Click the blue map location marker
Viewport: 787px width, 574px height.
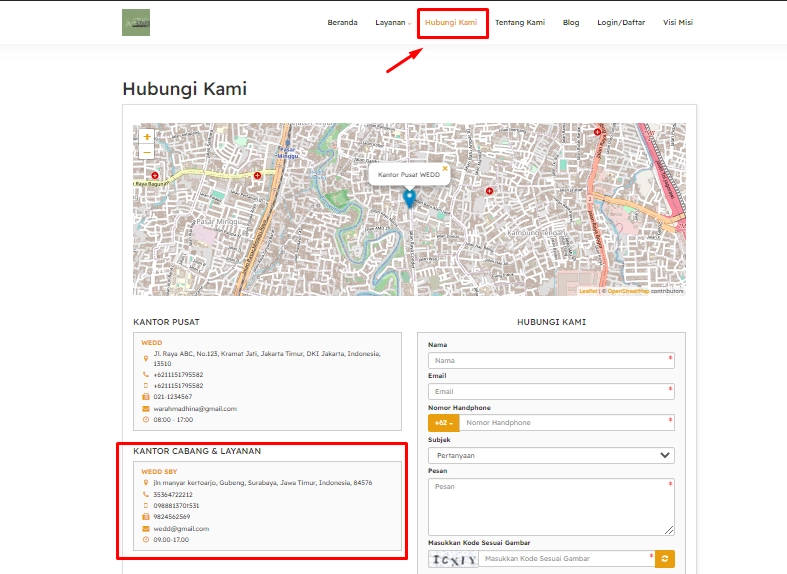(409, 197)
